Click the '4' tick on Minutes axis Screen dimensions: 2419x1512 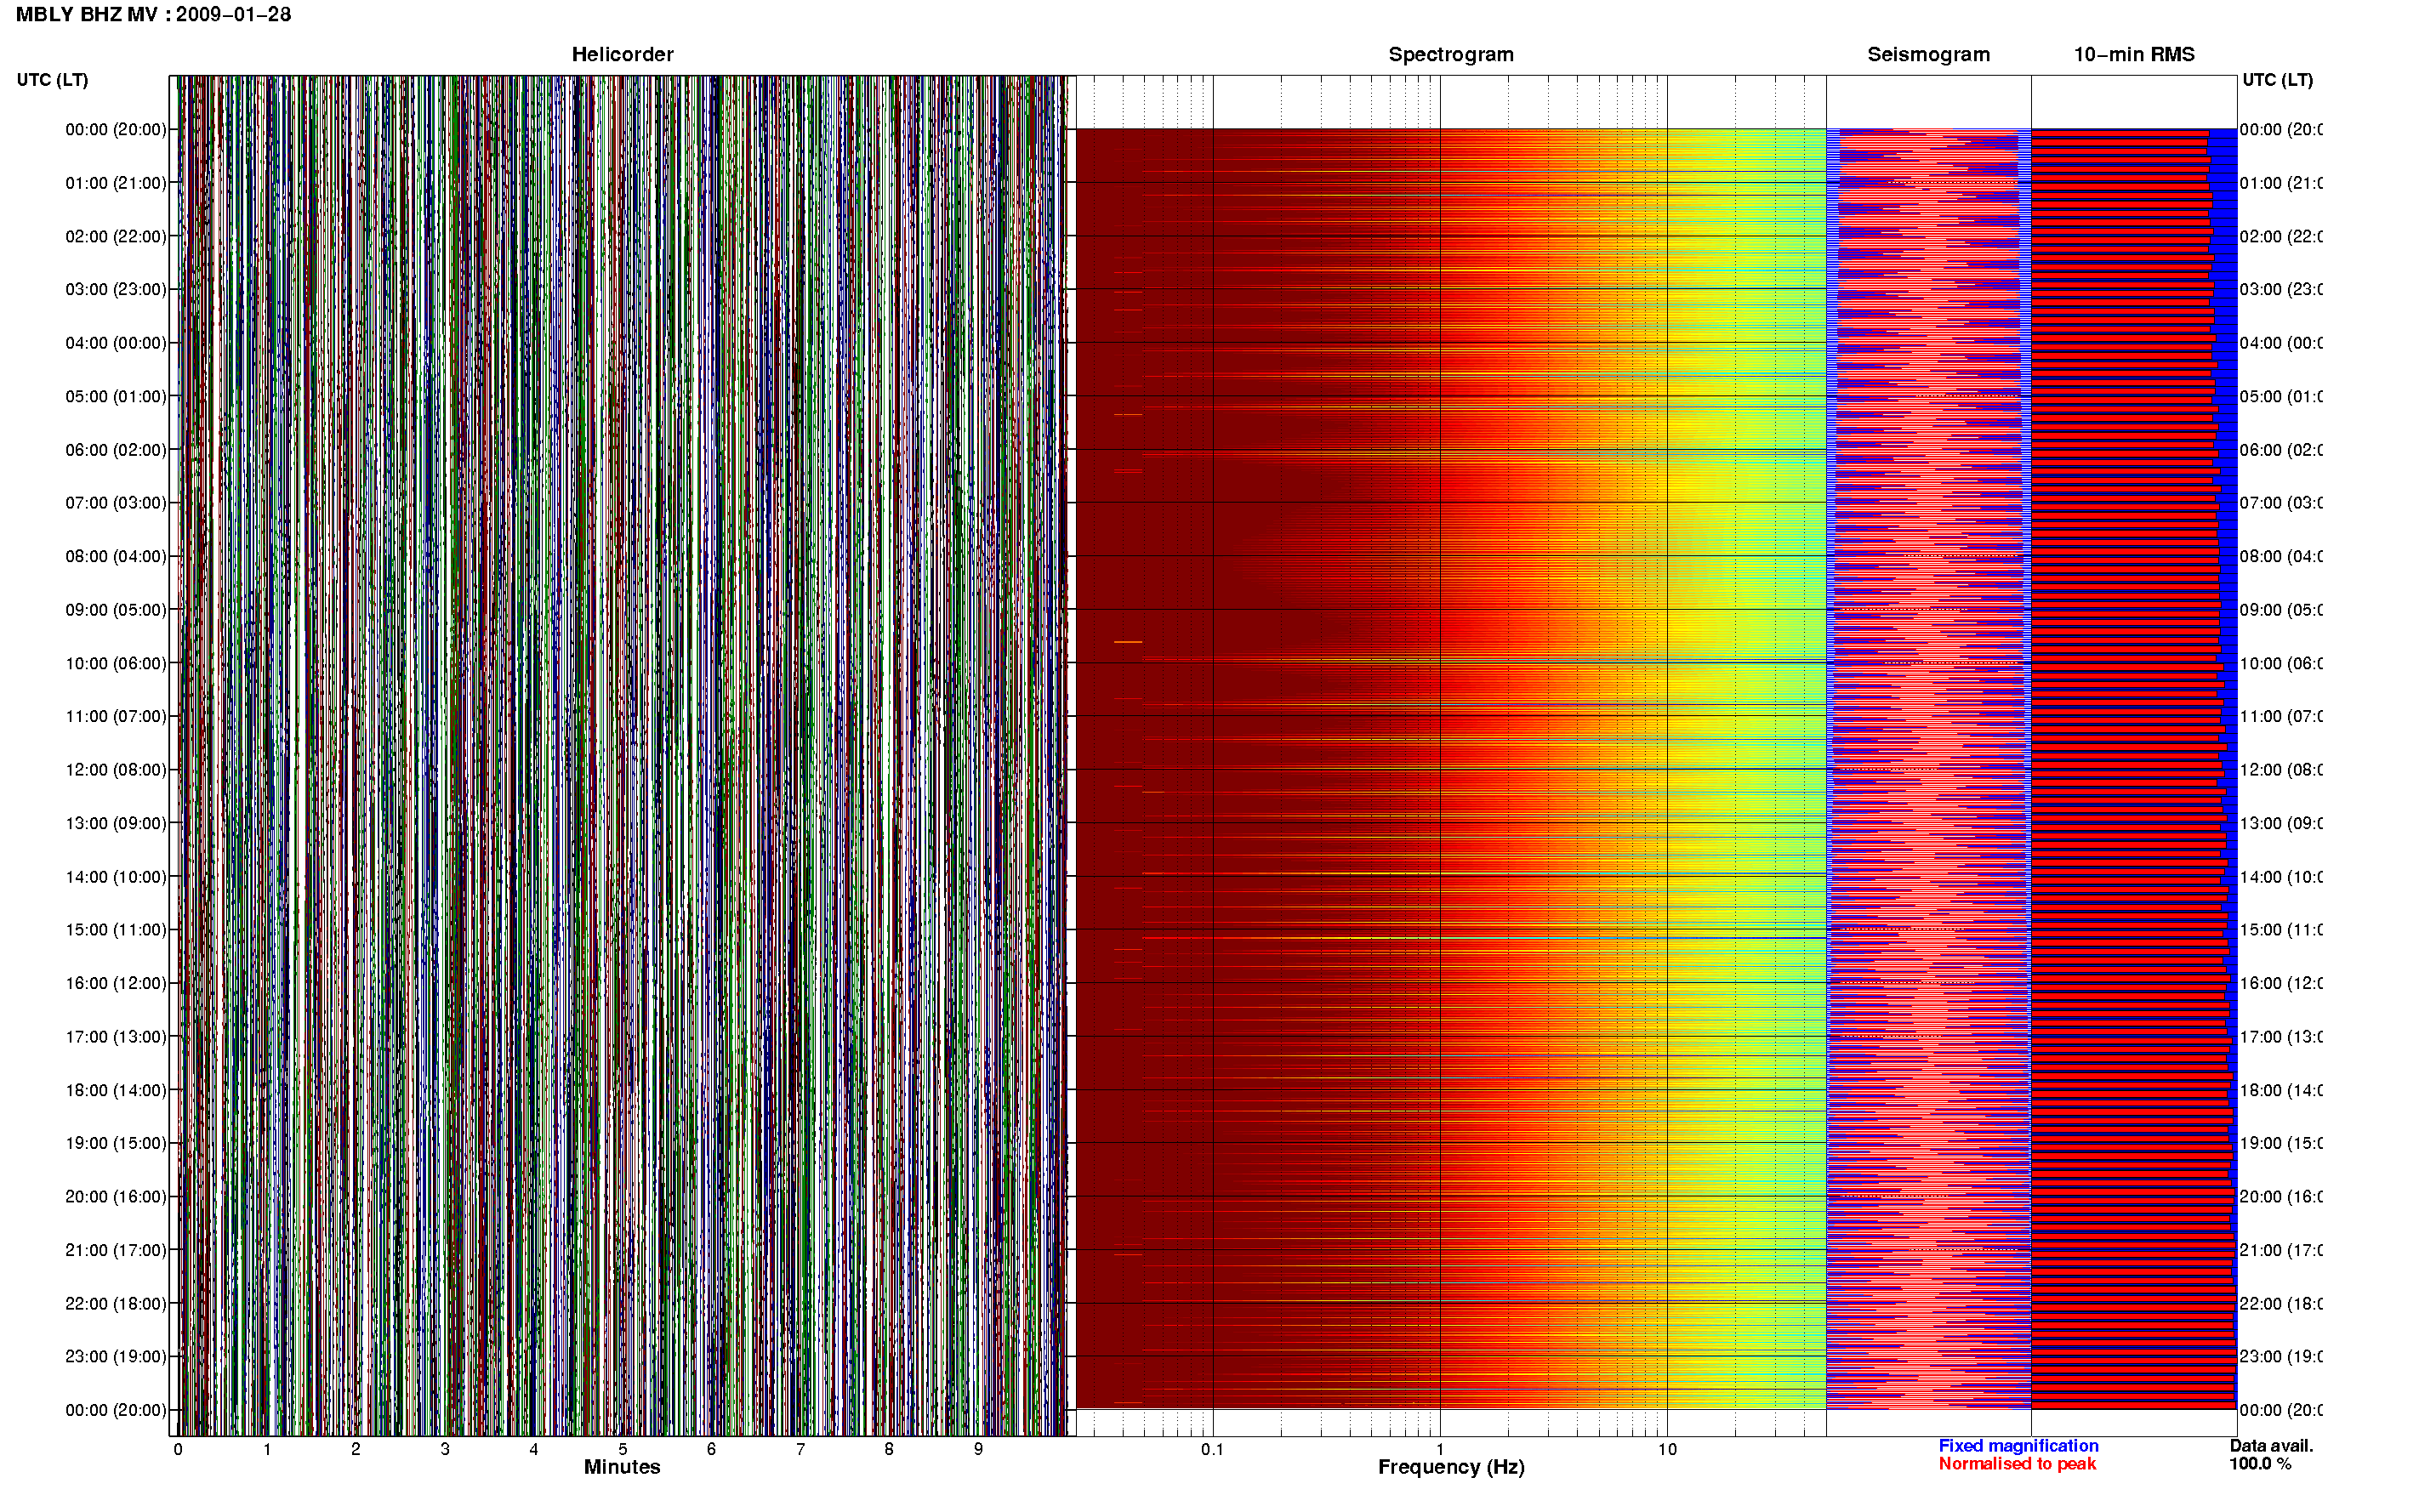534,1450
